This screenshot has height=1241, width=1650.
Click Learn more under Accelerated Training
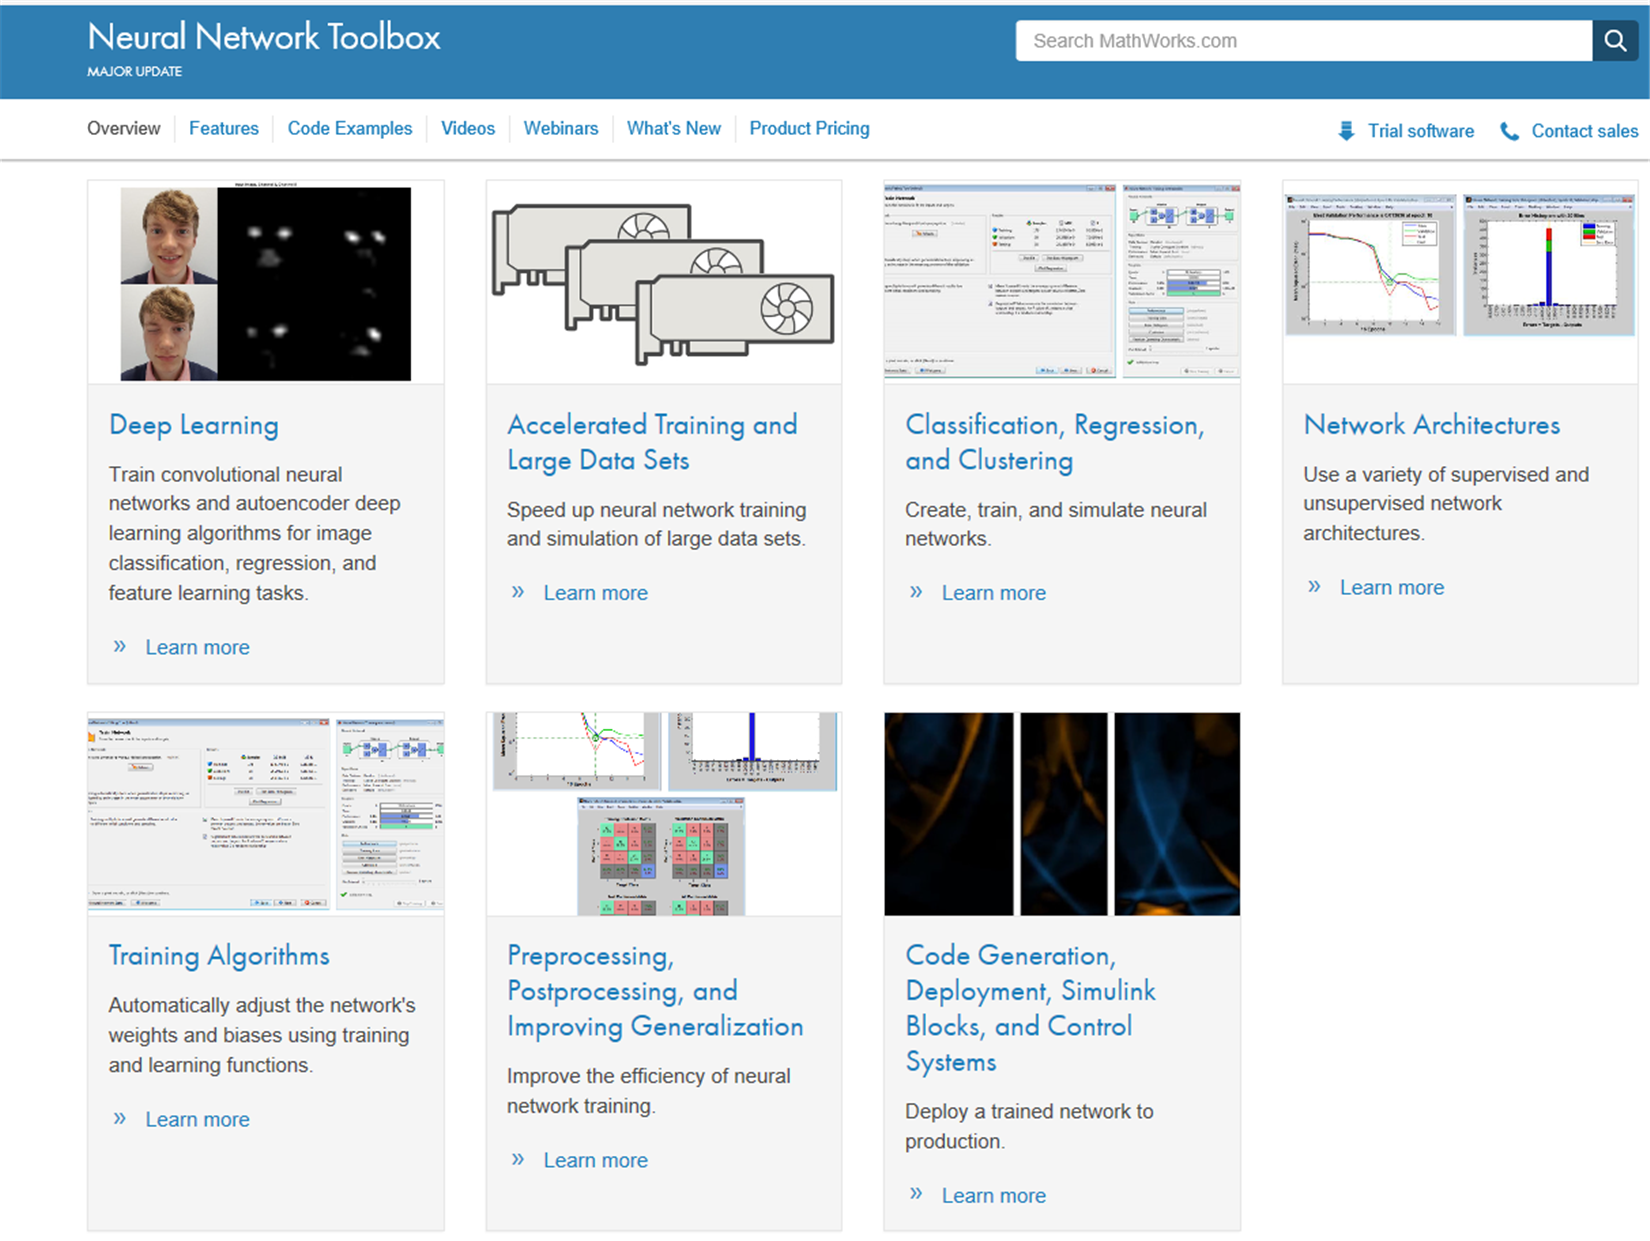point(596,593)
